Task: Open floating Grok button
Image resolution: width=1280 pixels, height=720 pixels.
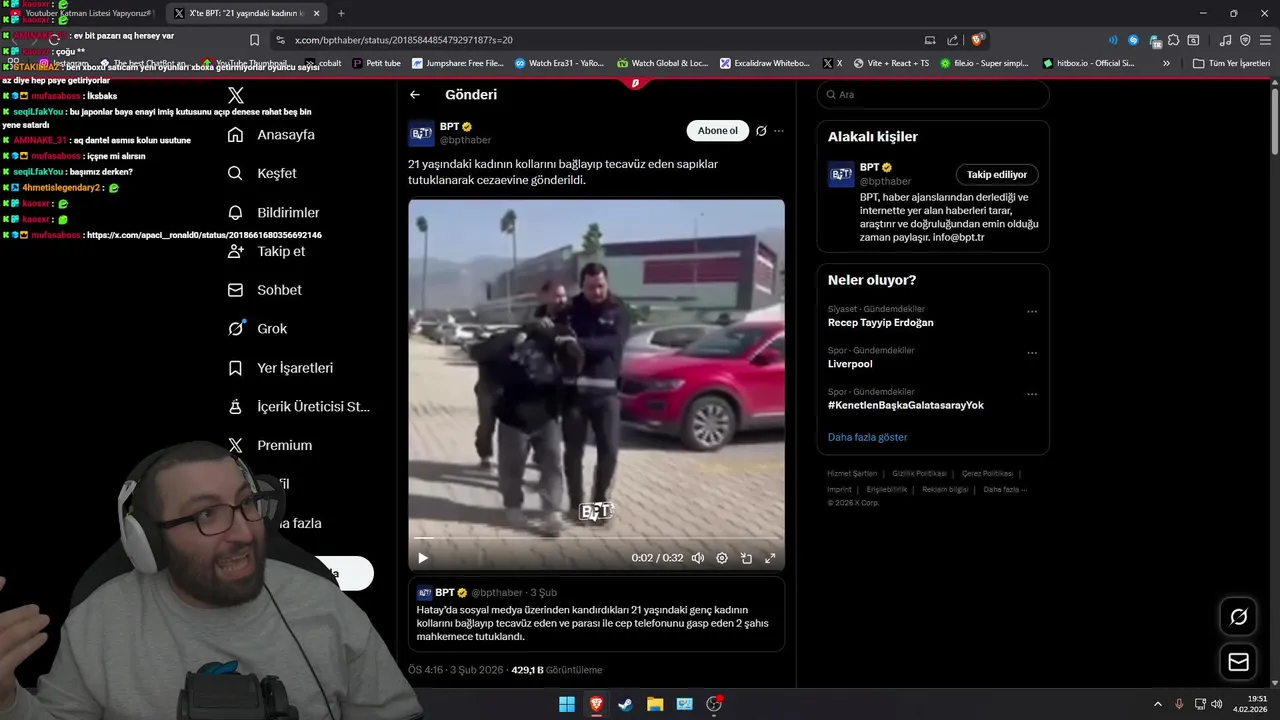Action: pos(1238,617)
